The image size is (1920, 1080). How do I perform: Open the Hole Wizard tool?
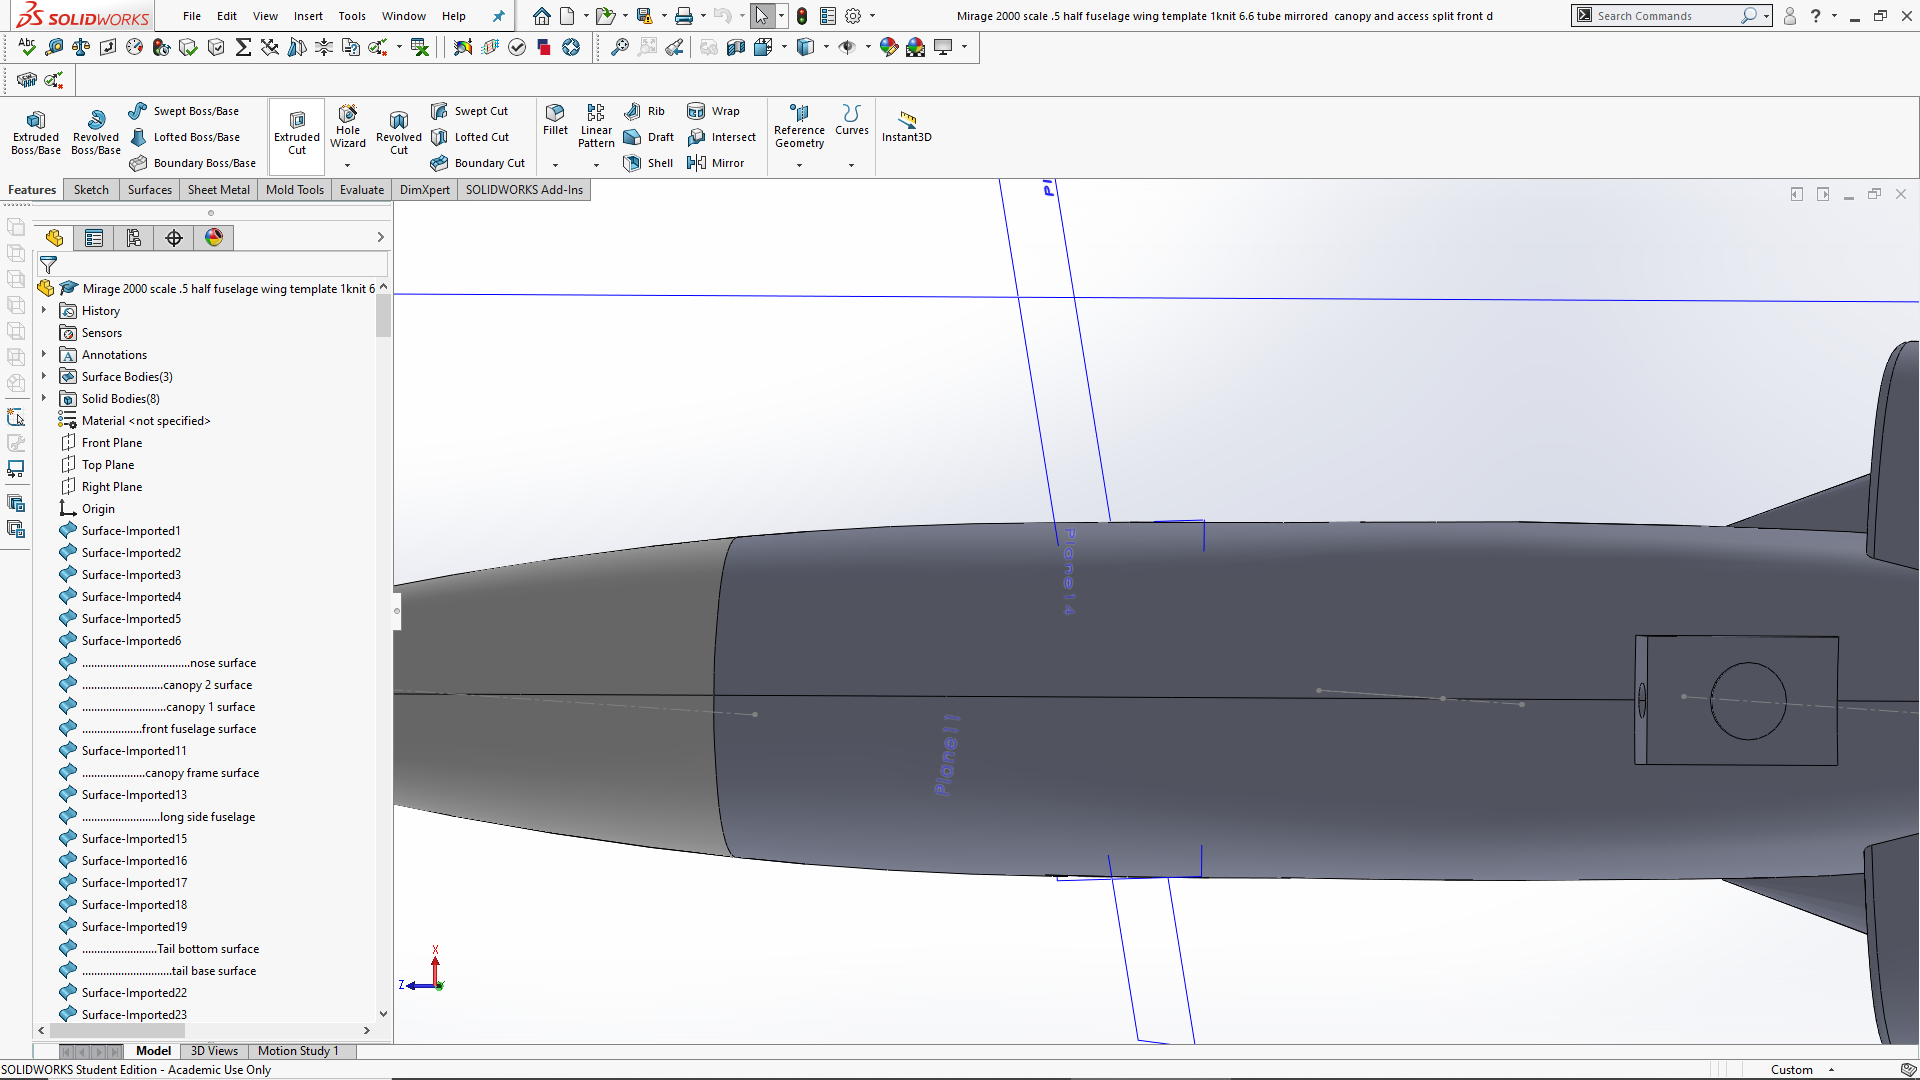(348, 129)
